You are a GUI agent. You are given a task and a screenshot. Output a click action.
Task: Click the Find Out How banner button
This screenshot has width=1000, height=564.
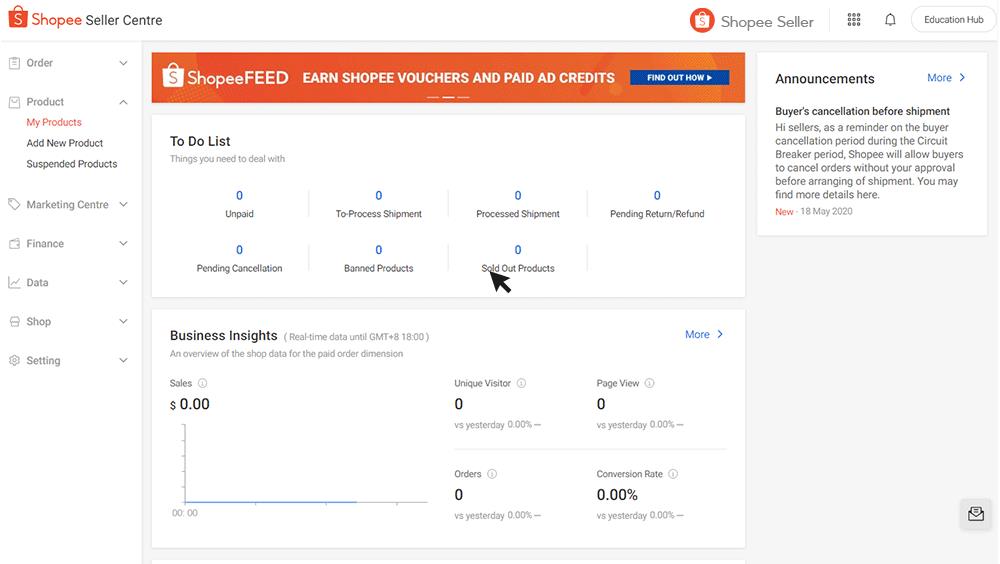[x=679, y=78]
